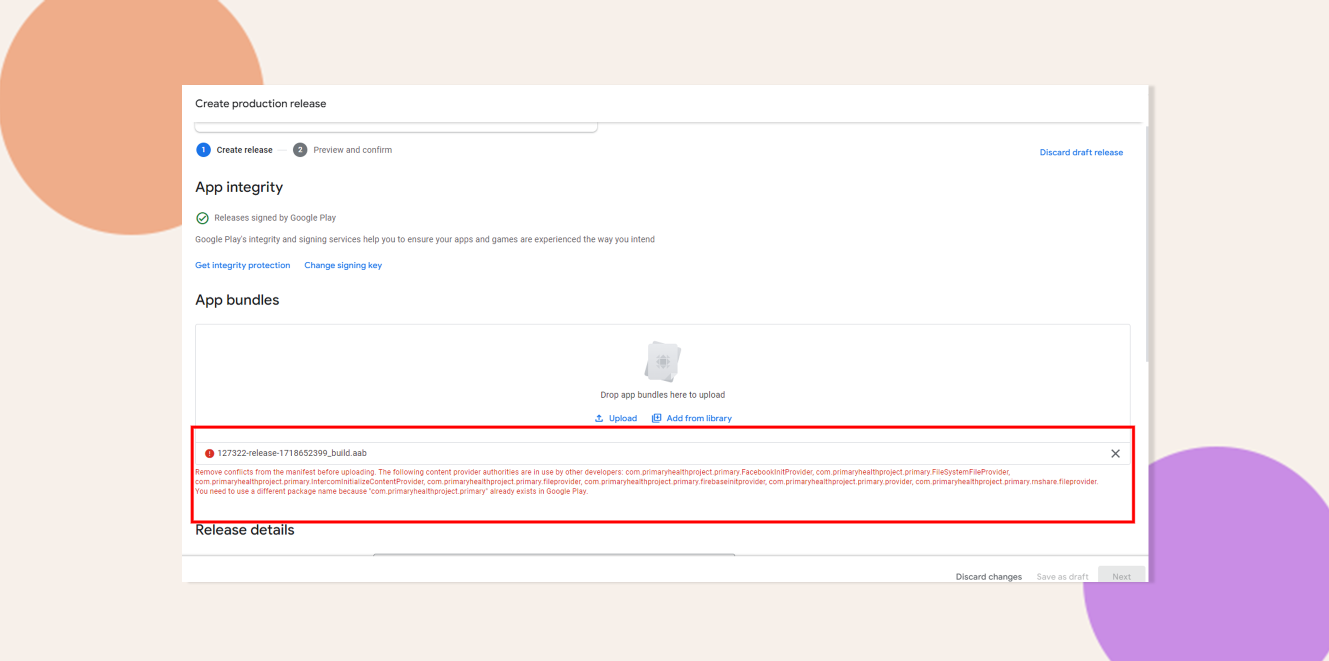Click the input field under Release details
The image size is (1329, 661).
[554, 553]
